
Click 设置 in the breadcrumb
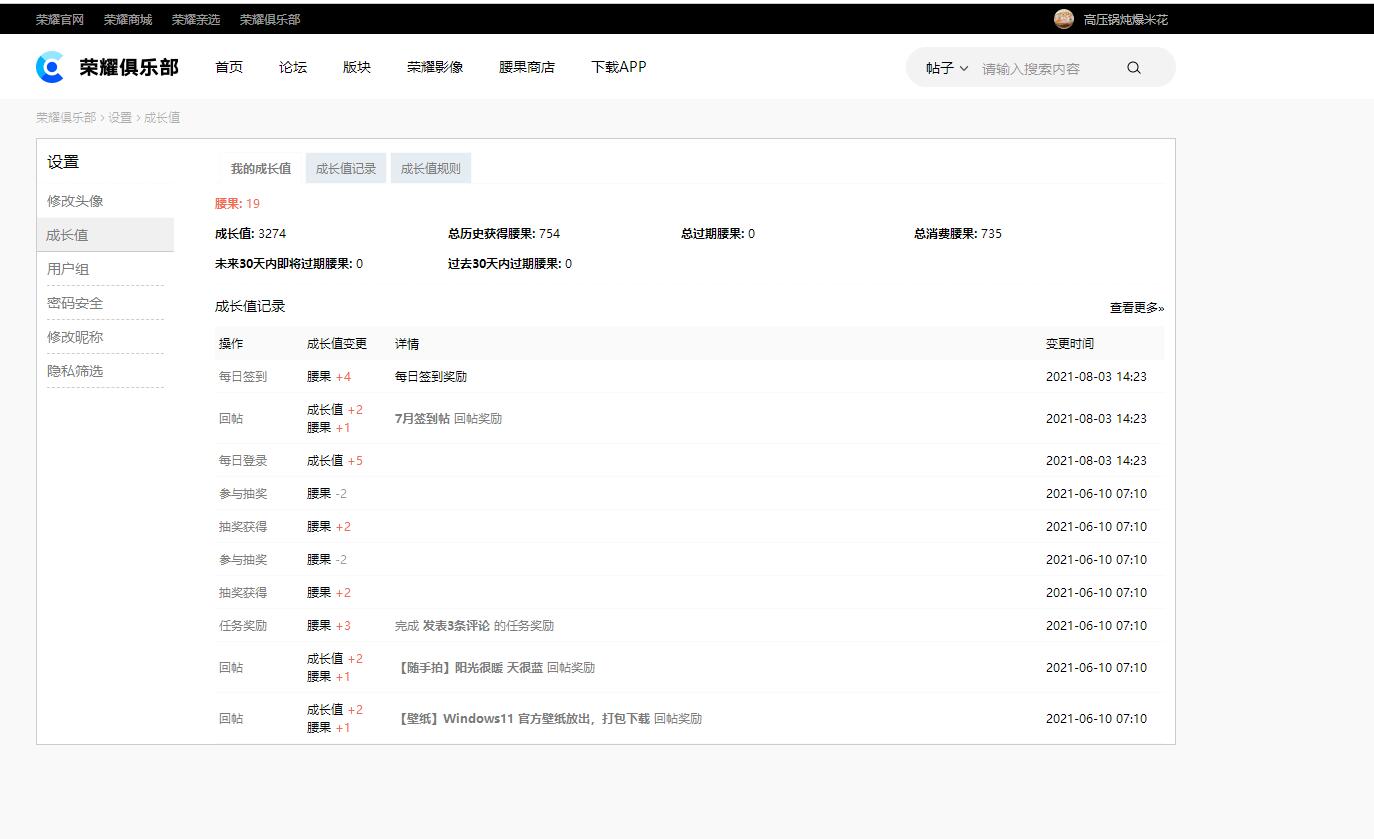click(x=120, y=117)
